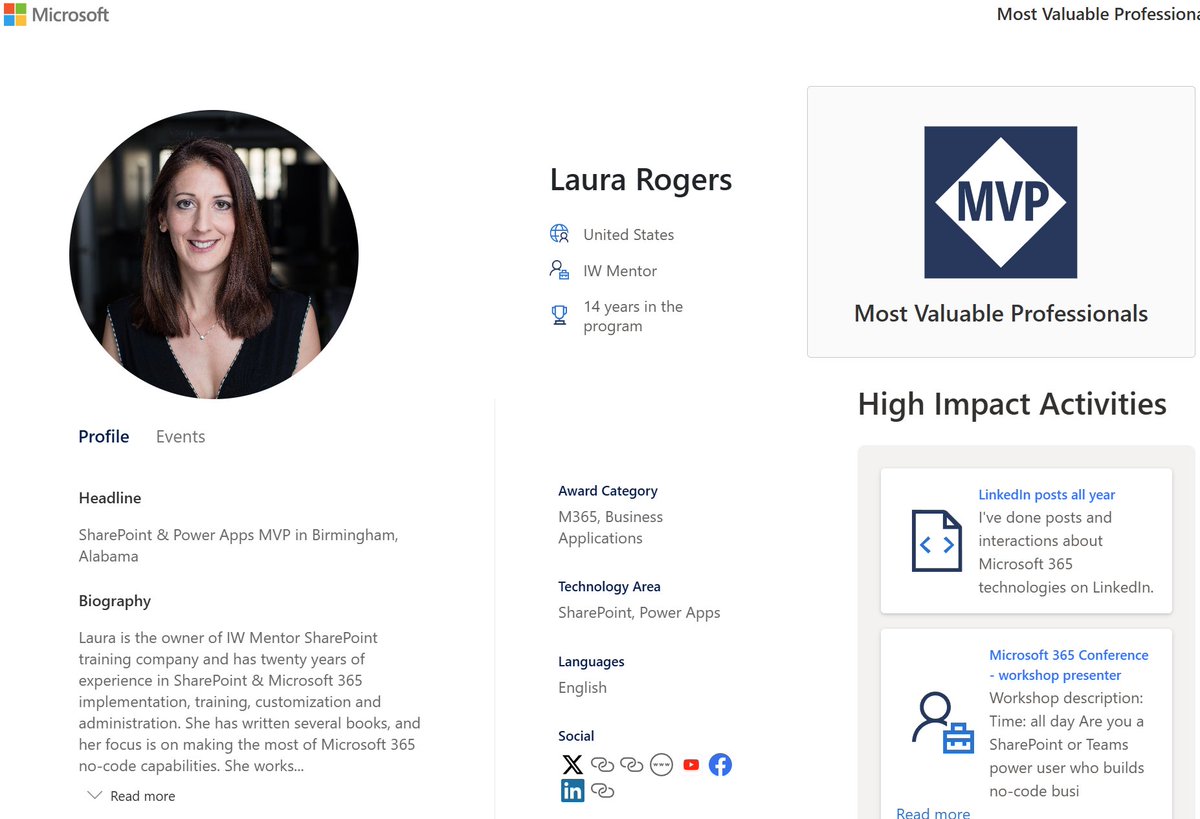
Task: Click the company icon beside IW Mentor
Action: coord(559,270)
